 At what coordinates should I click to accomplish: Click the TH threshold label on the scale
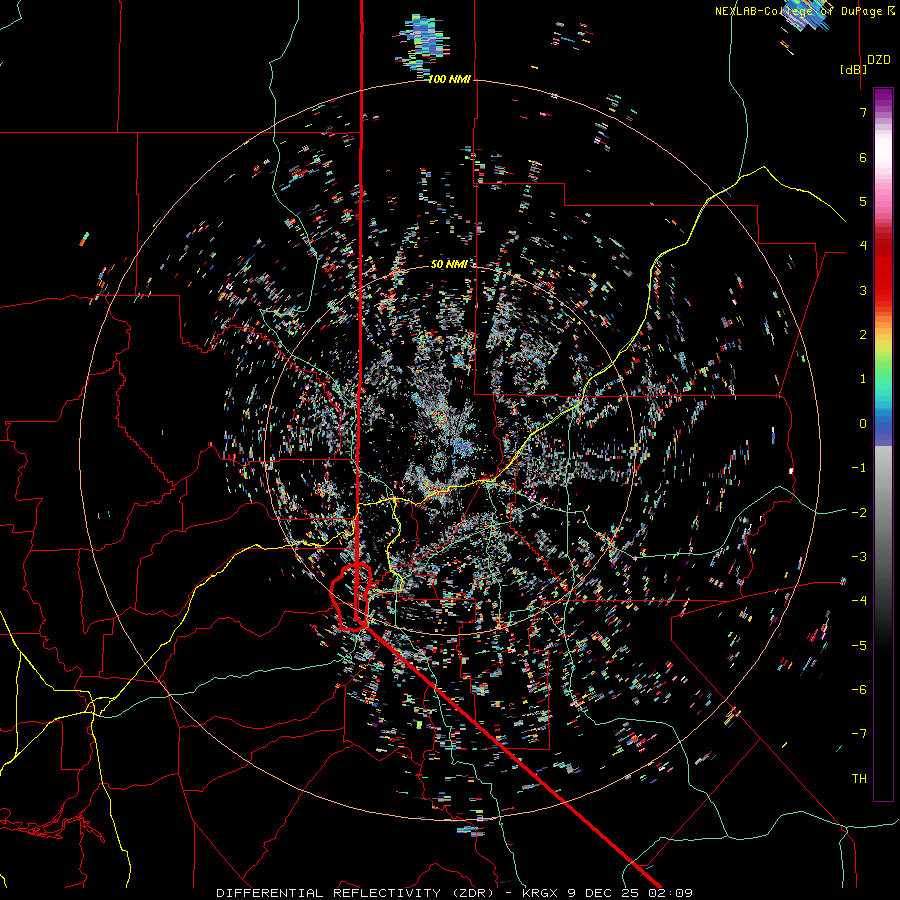[x=859, y=779]
